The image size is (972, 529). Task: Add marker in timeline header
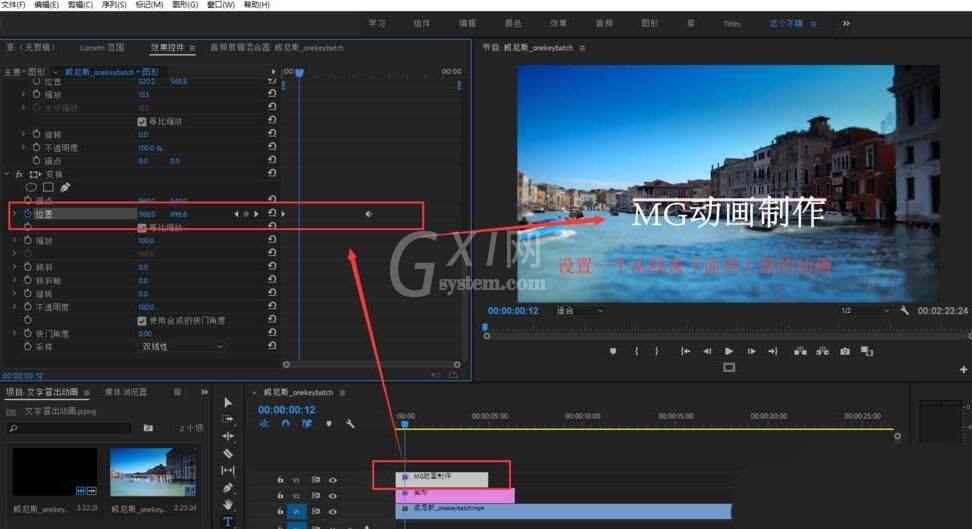pyautogui.click(x=329, y=424)
